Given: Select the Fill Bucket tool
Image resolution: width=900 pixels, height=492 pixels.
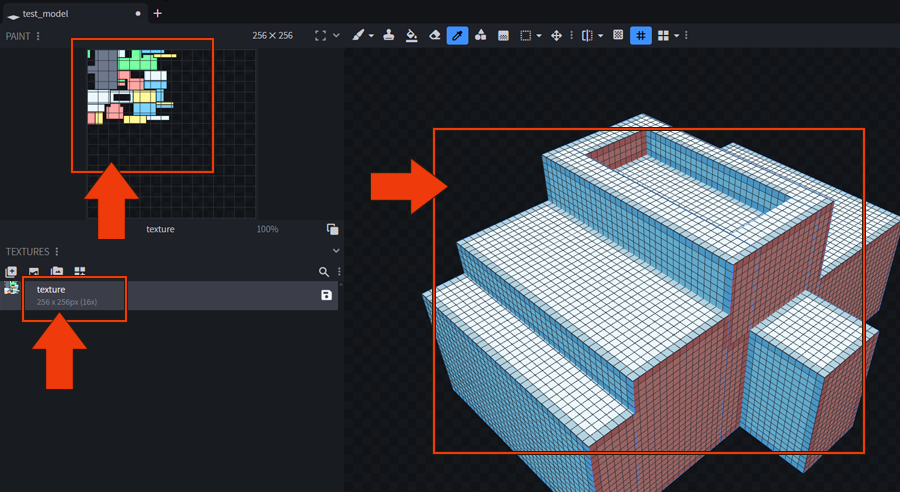Looking at the screenshot, I should pos(411,35).
